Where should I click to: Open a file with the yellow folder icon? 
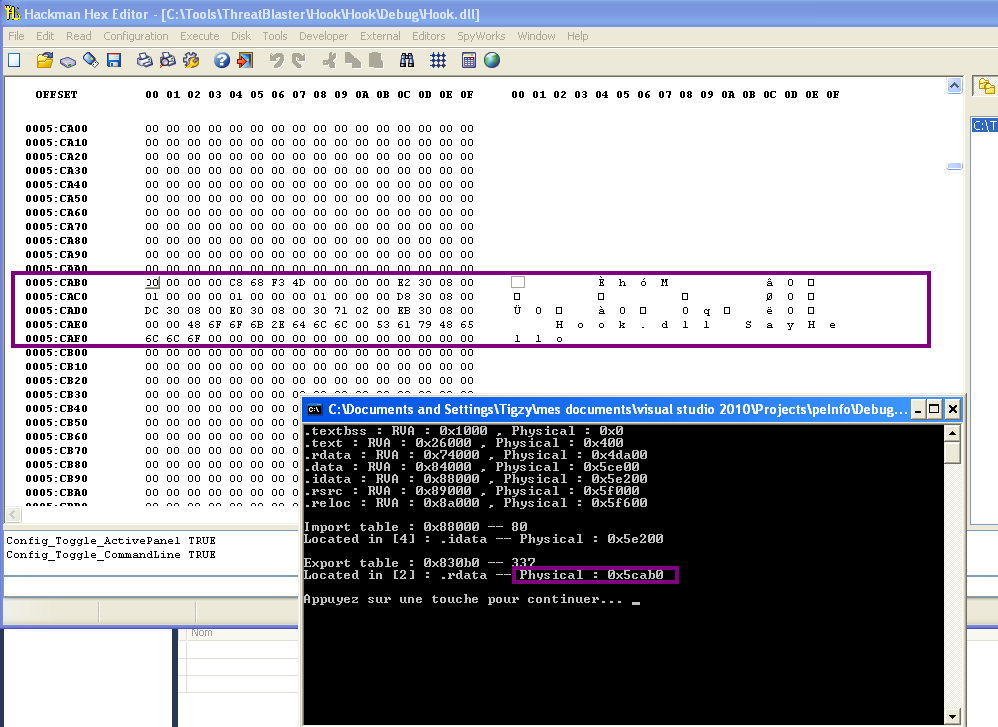(44, 60)
